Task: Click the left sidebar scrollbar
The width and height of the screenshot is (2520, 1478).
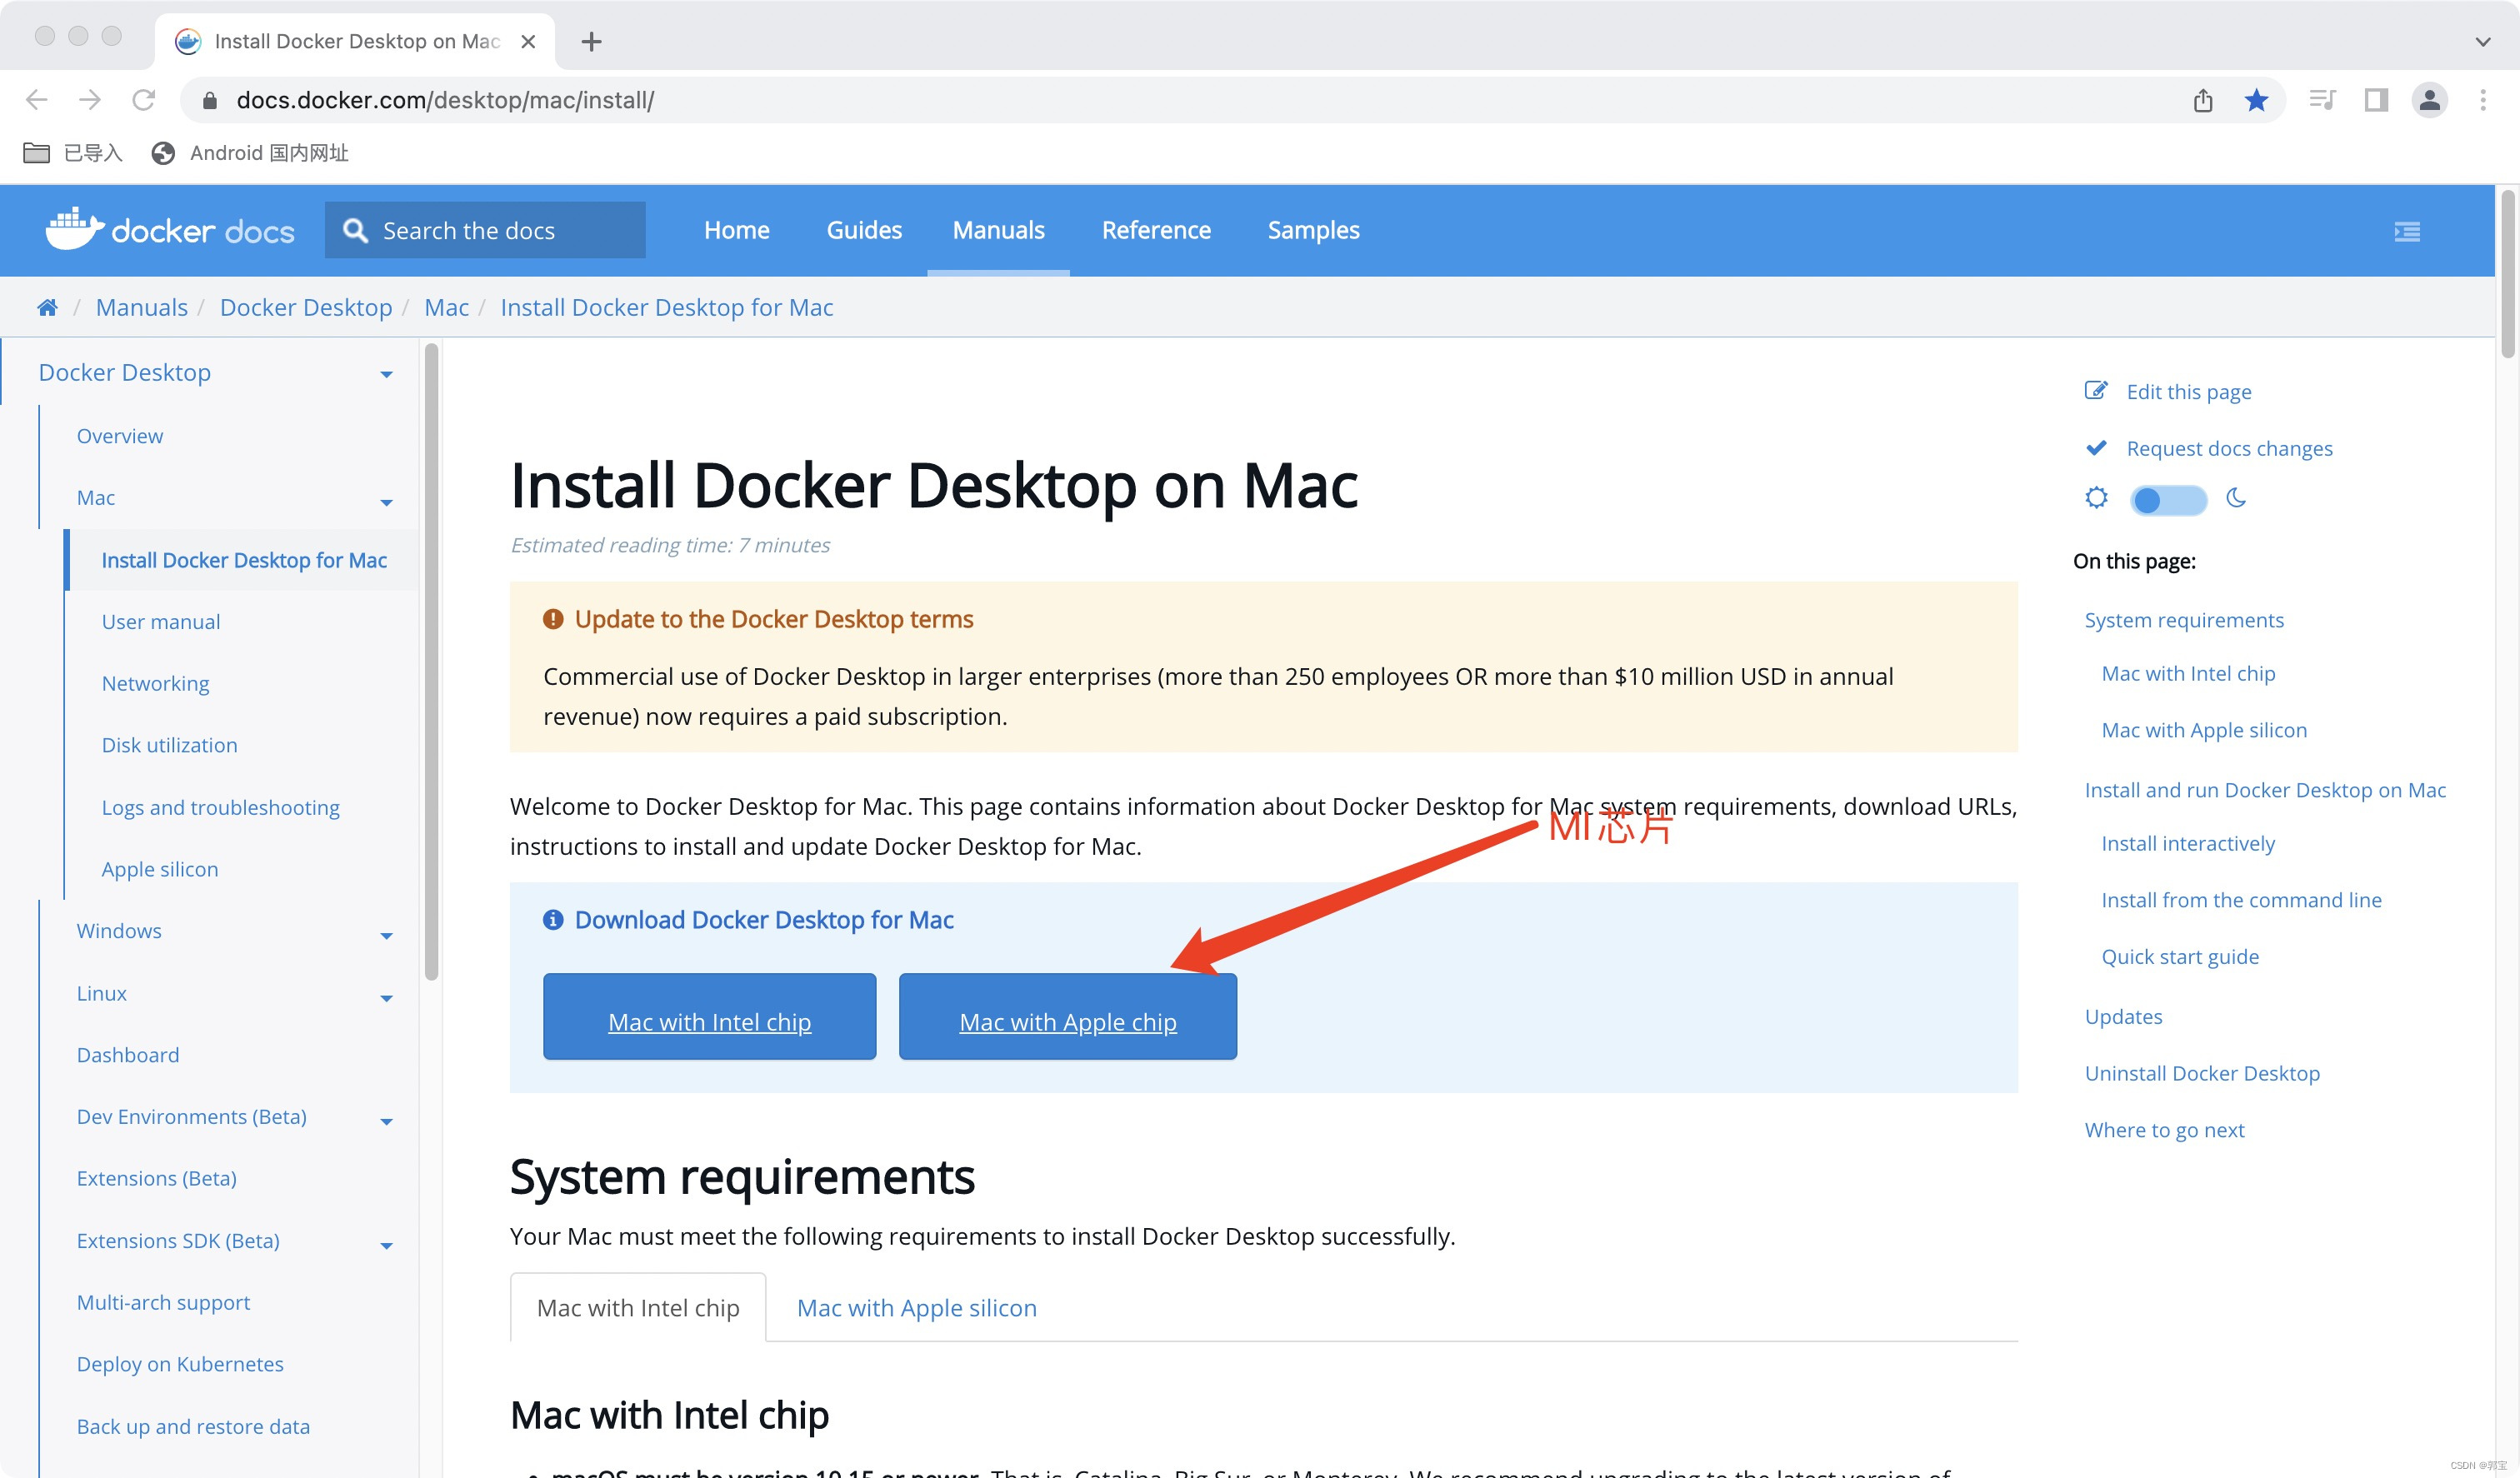Action: (431, 662)
